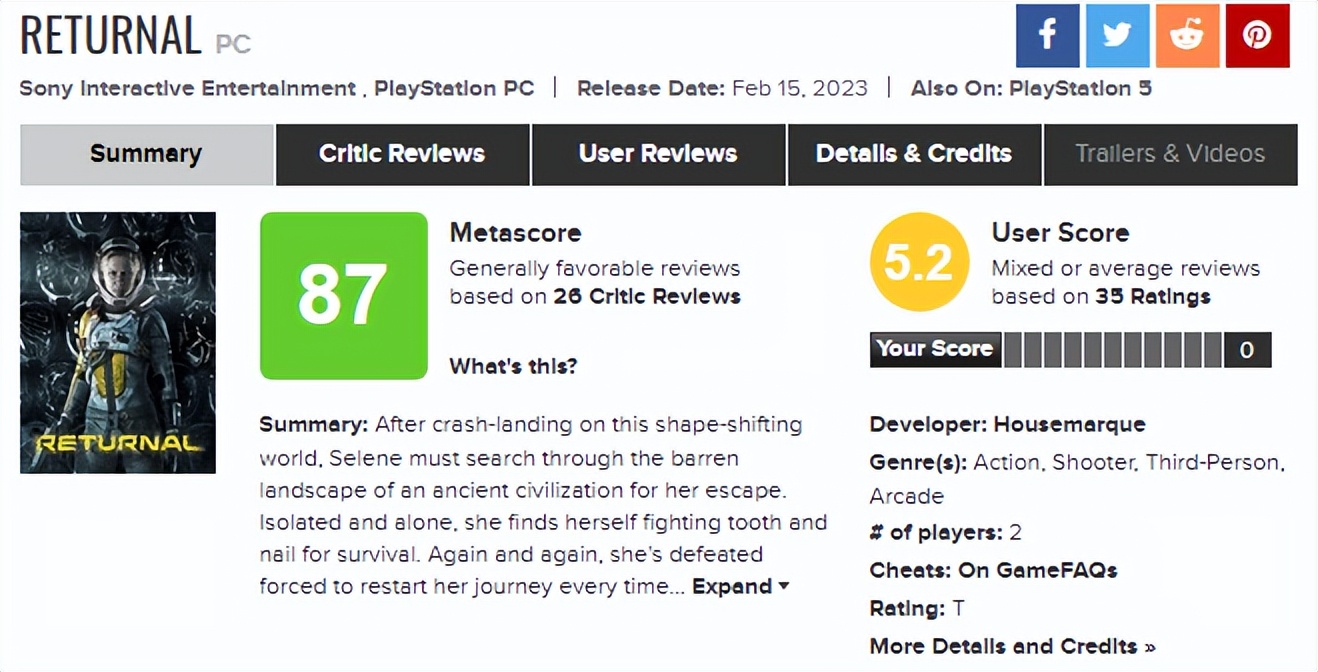Go to Details & Credits tab
The width and height of the screenshot is (1318, 672).
tap(914, 154)
